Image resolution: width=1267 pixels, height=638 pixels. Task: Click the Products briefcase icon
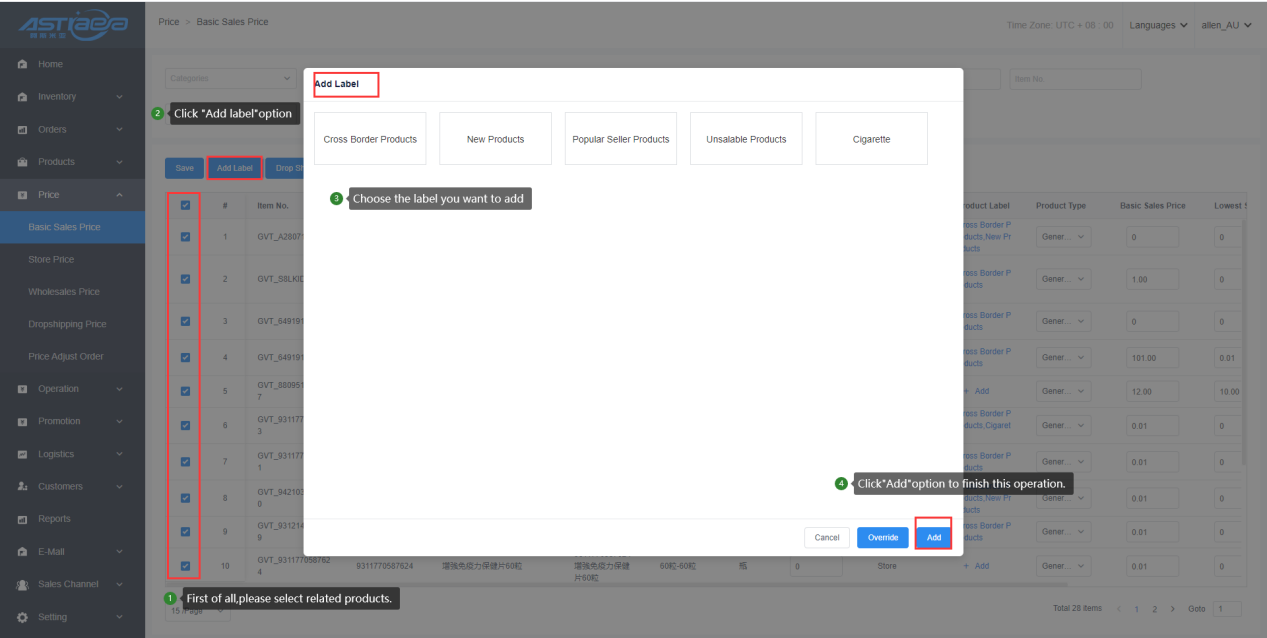pyautogui.click(x=22, y=162)
